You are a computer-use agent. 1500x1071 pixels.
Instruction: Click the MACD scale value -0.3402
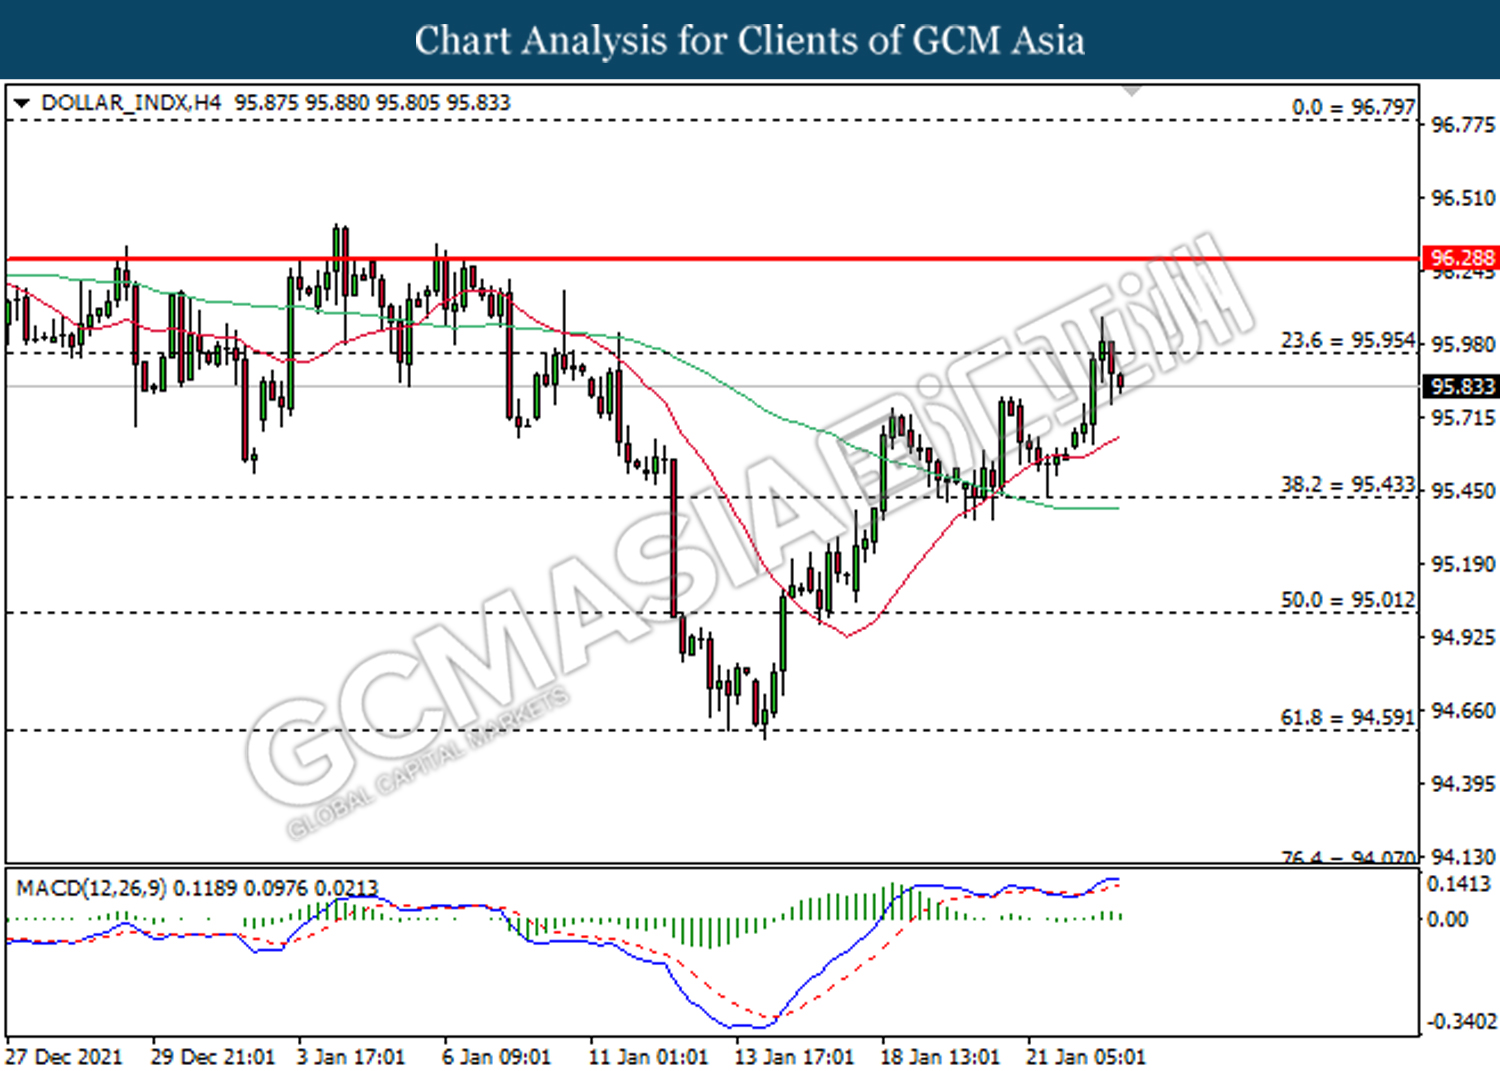pyautogui.click(x=1461, y=1022)
